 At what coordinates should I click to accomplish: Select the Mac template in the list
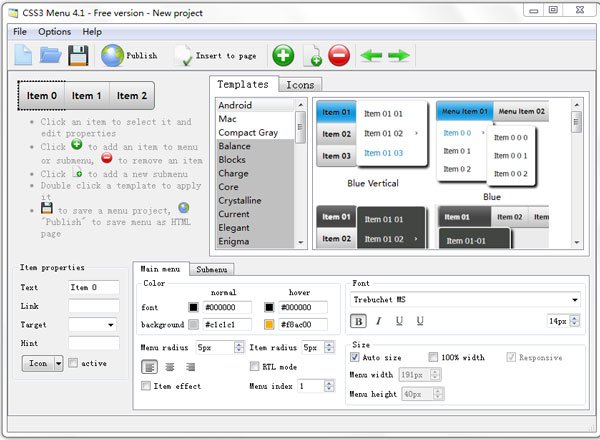pyautogui.click(x=255, y=119)
